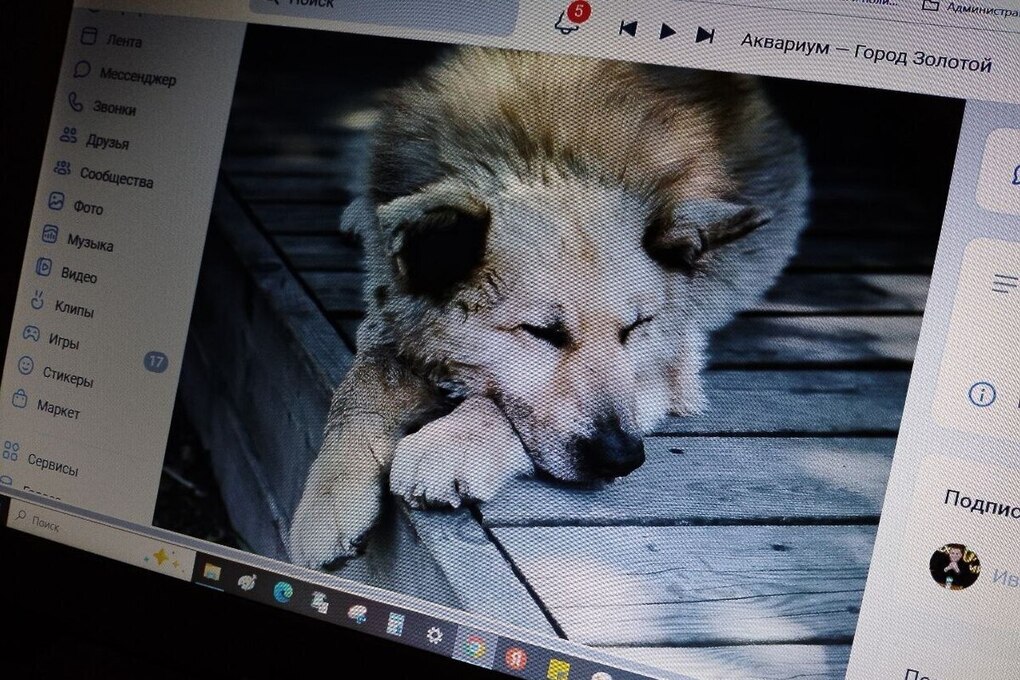
Task: Open Игры with the 17 badge
Action: [x=62, y=340]
